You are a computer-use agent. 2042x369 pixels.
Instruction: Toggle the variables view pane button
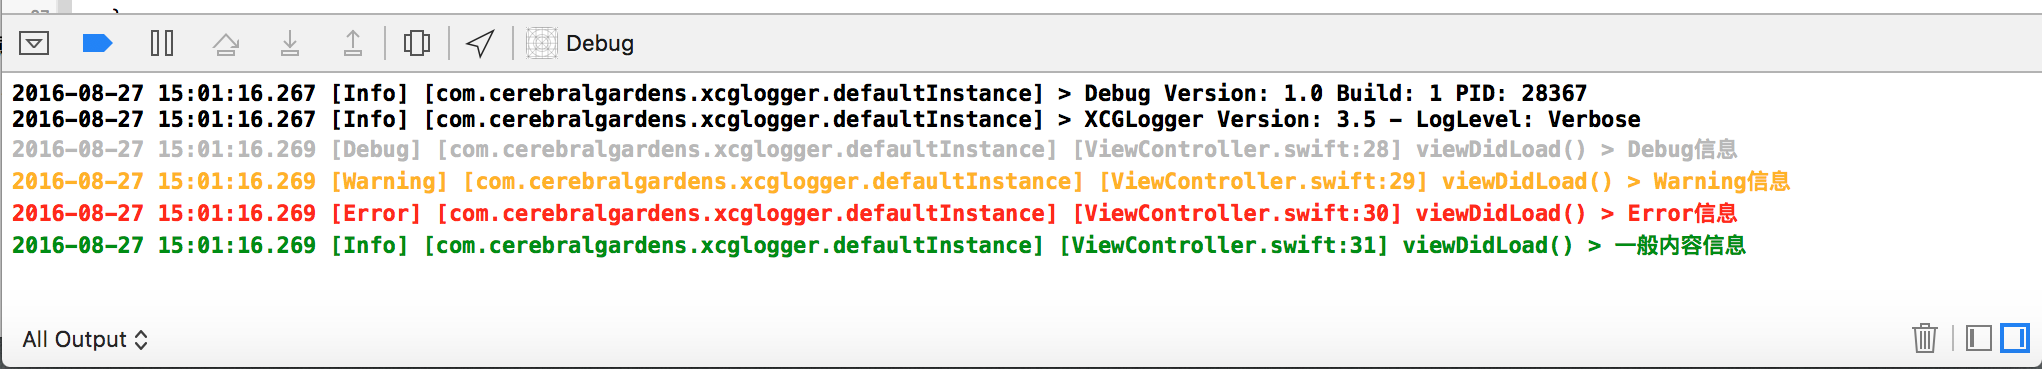pyautogui.click(x=1979, y=338)
